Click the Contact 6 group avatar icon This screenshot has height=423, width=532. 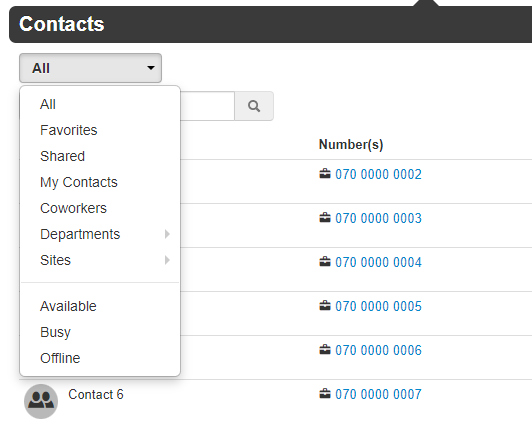pos(41,401)
